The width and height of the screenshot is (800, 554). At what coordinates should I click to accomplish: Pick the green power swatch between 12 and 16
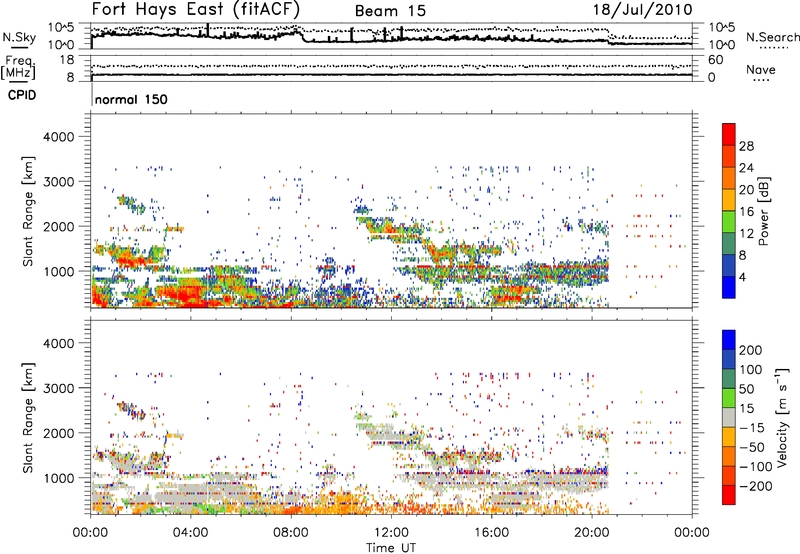pos(729,221)
